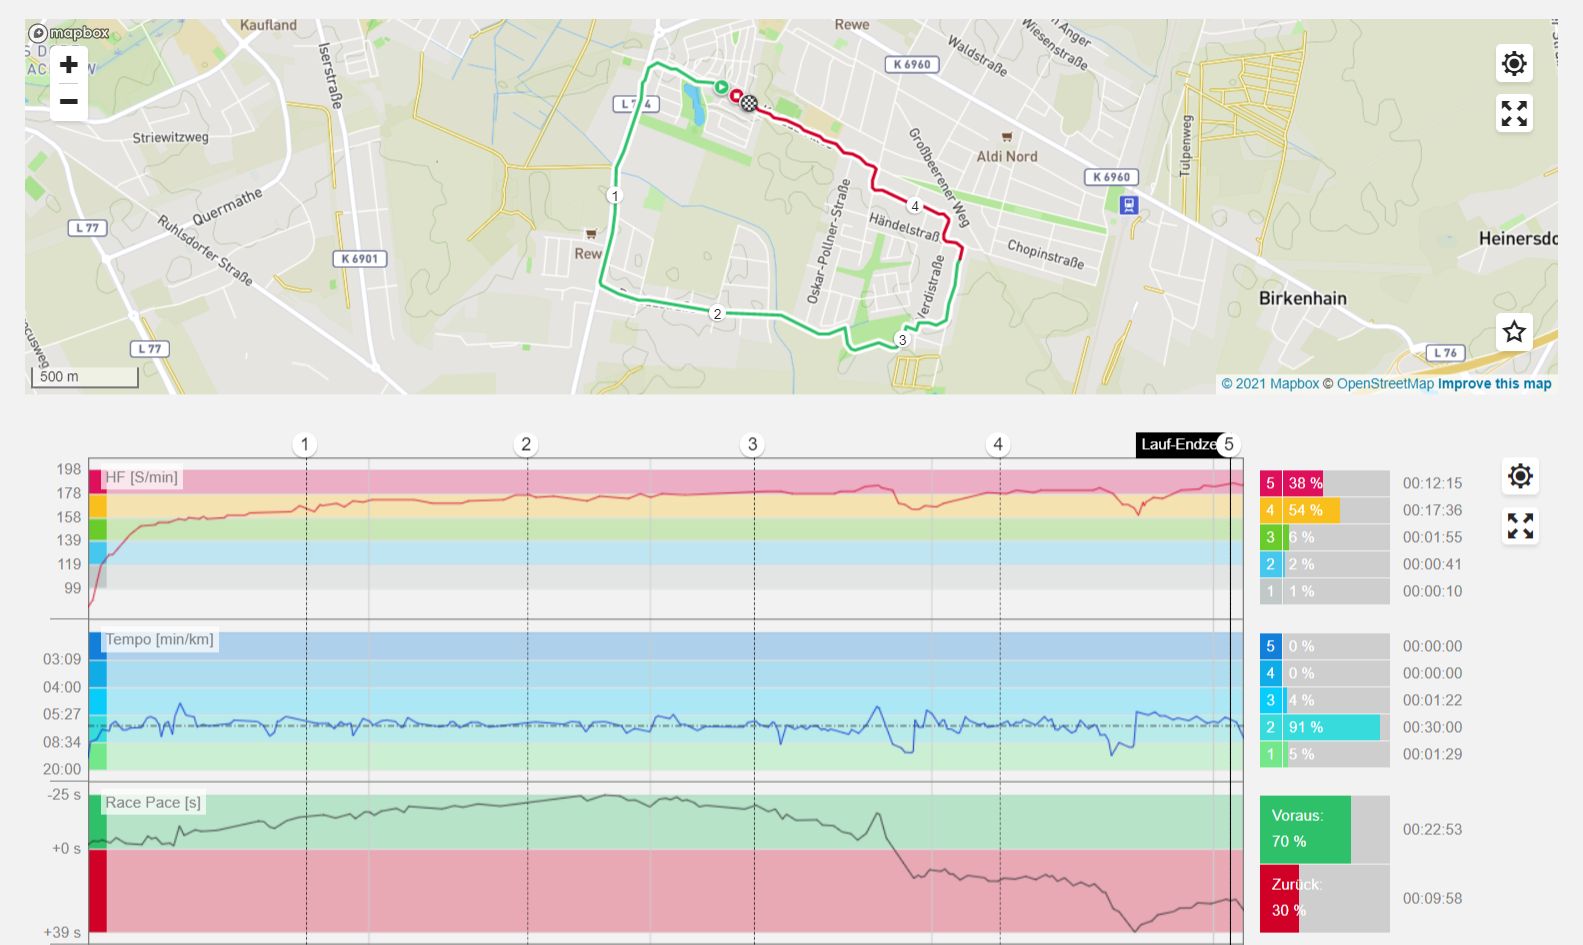Click tempo zone 2 time 00:30:00
Viewport: 1583px width, 945px height.
tap(1432, 727)
